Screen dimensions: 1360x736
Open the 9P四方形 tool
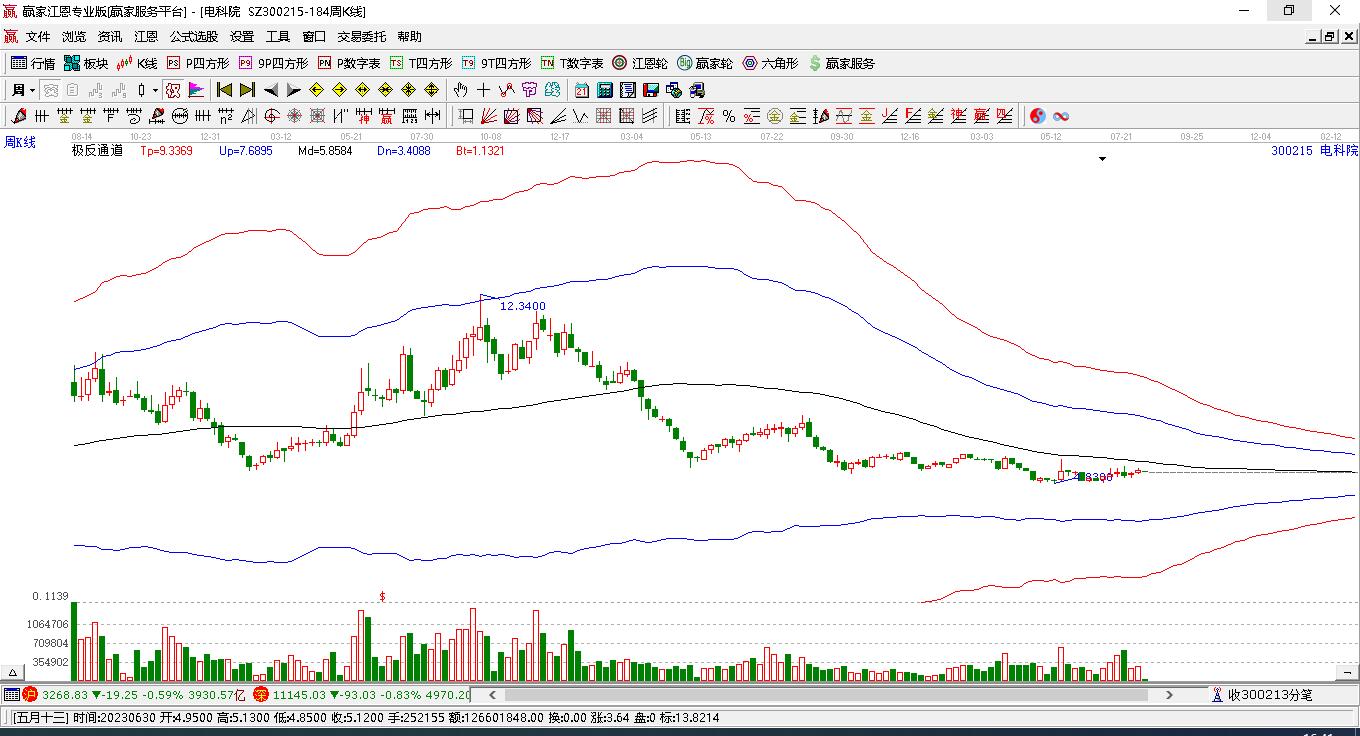[273, 63]
